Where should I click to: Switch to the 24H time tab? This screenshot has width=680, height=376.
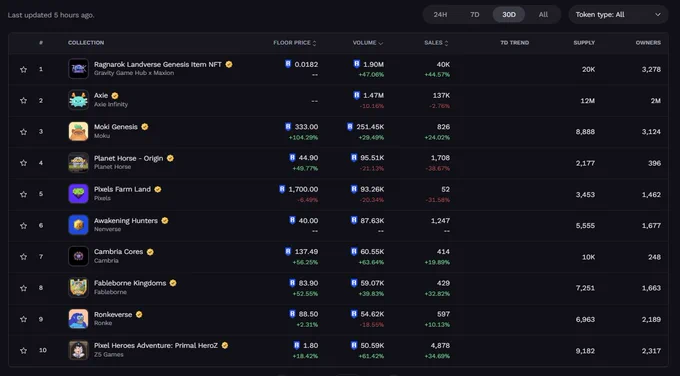(x=440, y=15)
